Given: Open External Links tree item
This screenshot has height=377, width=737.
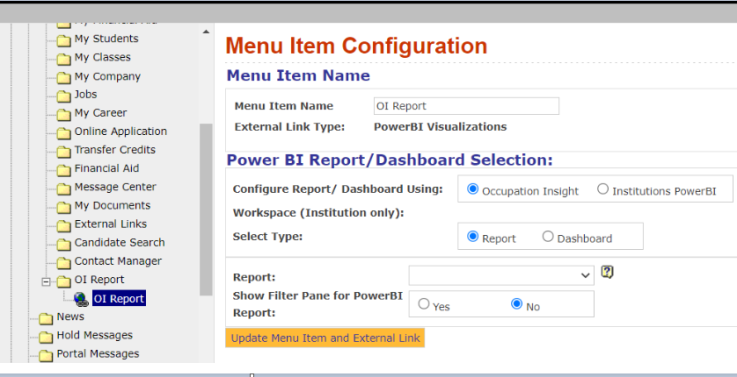Looking at the screenshot, I should [x=110, y=224].
